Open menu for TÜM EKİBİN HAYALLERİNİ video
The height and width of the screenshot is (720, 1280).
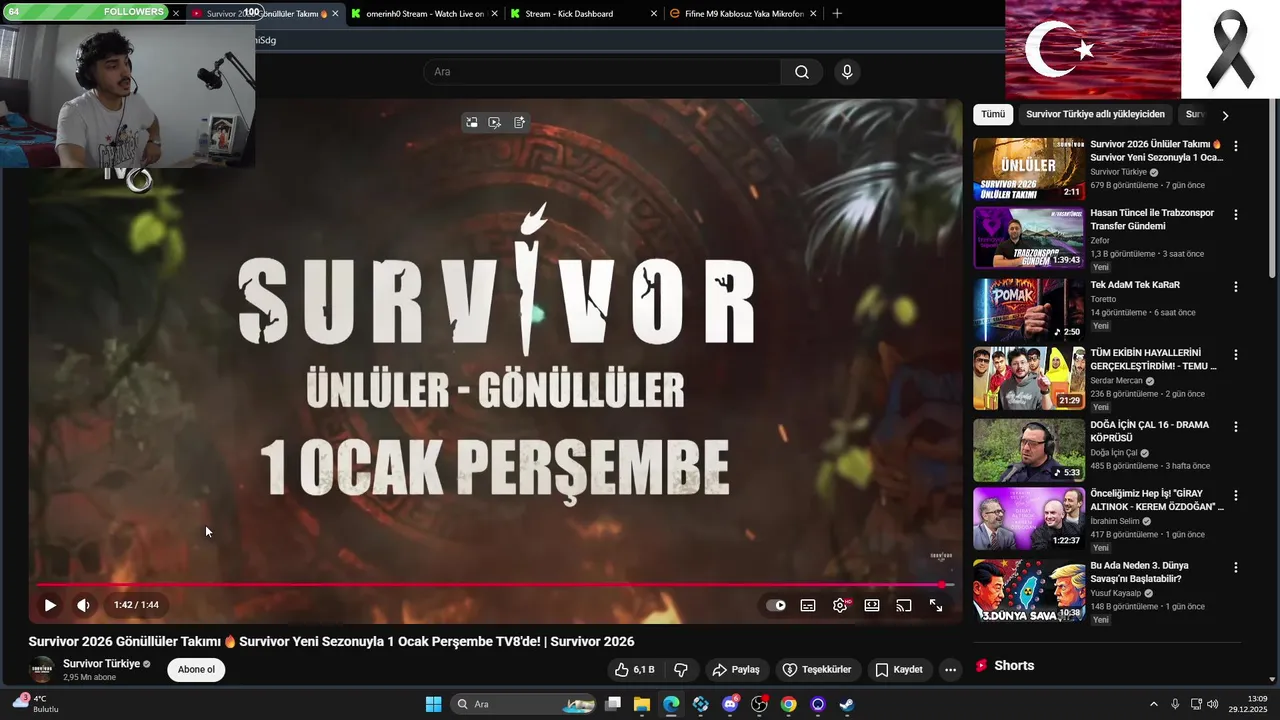(x=1236, y=355)
